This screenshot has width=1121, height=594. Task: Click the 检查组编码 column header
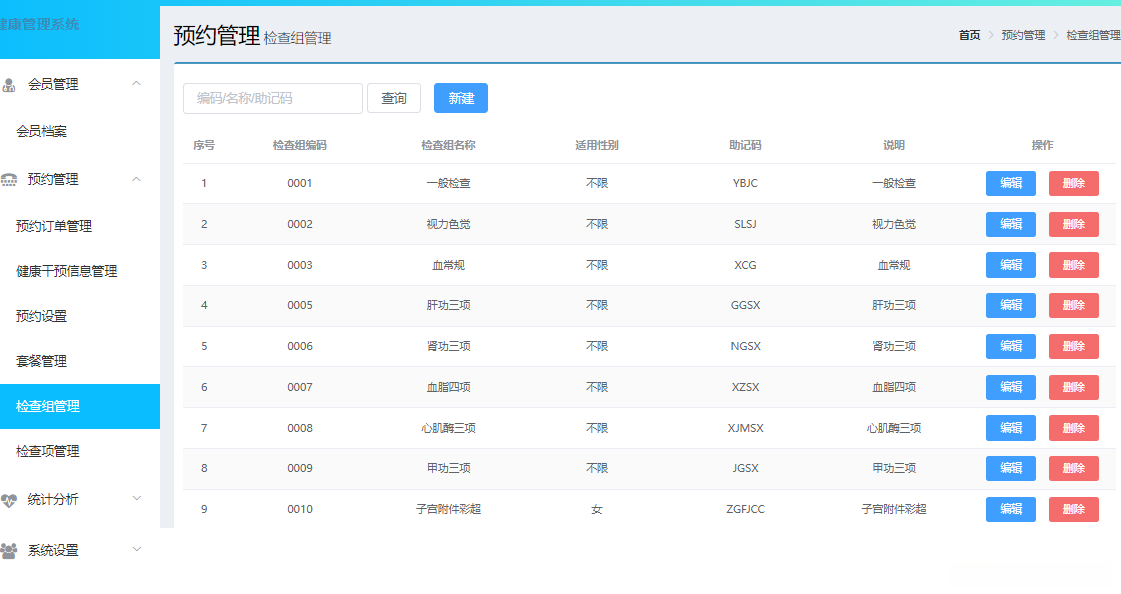tap(300, 145)
